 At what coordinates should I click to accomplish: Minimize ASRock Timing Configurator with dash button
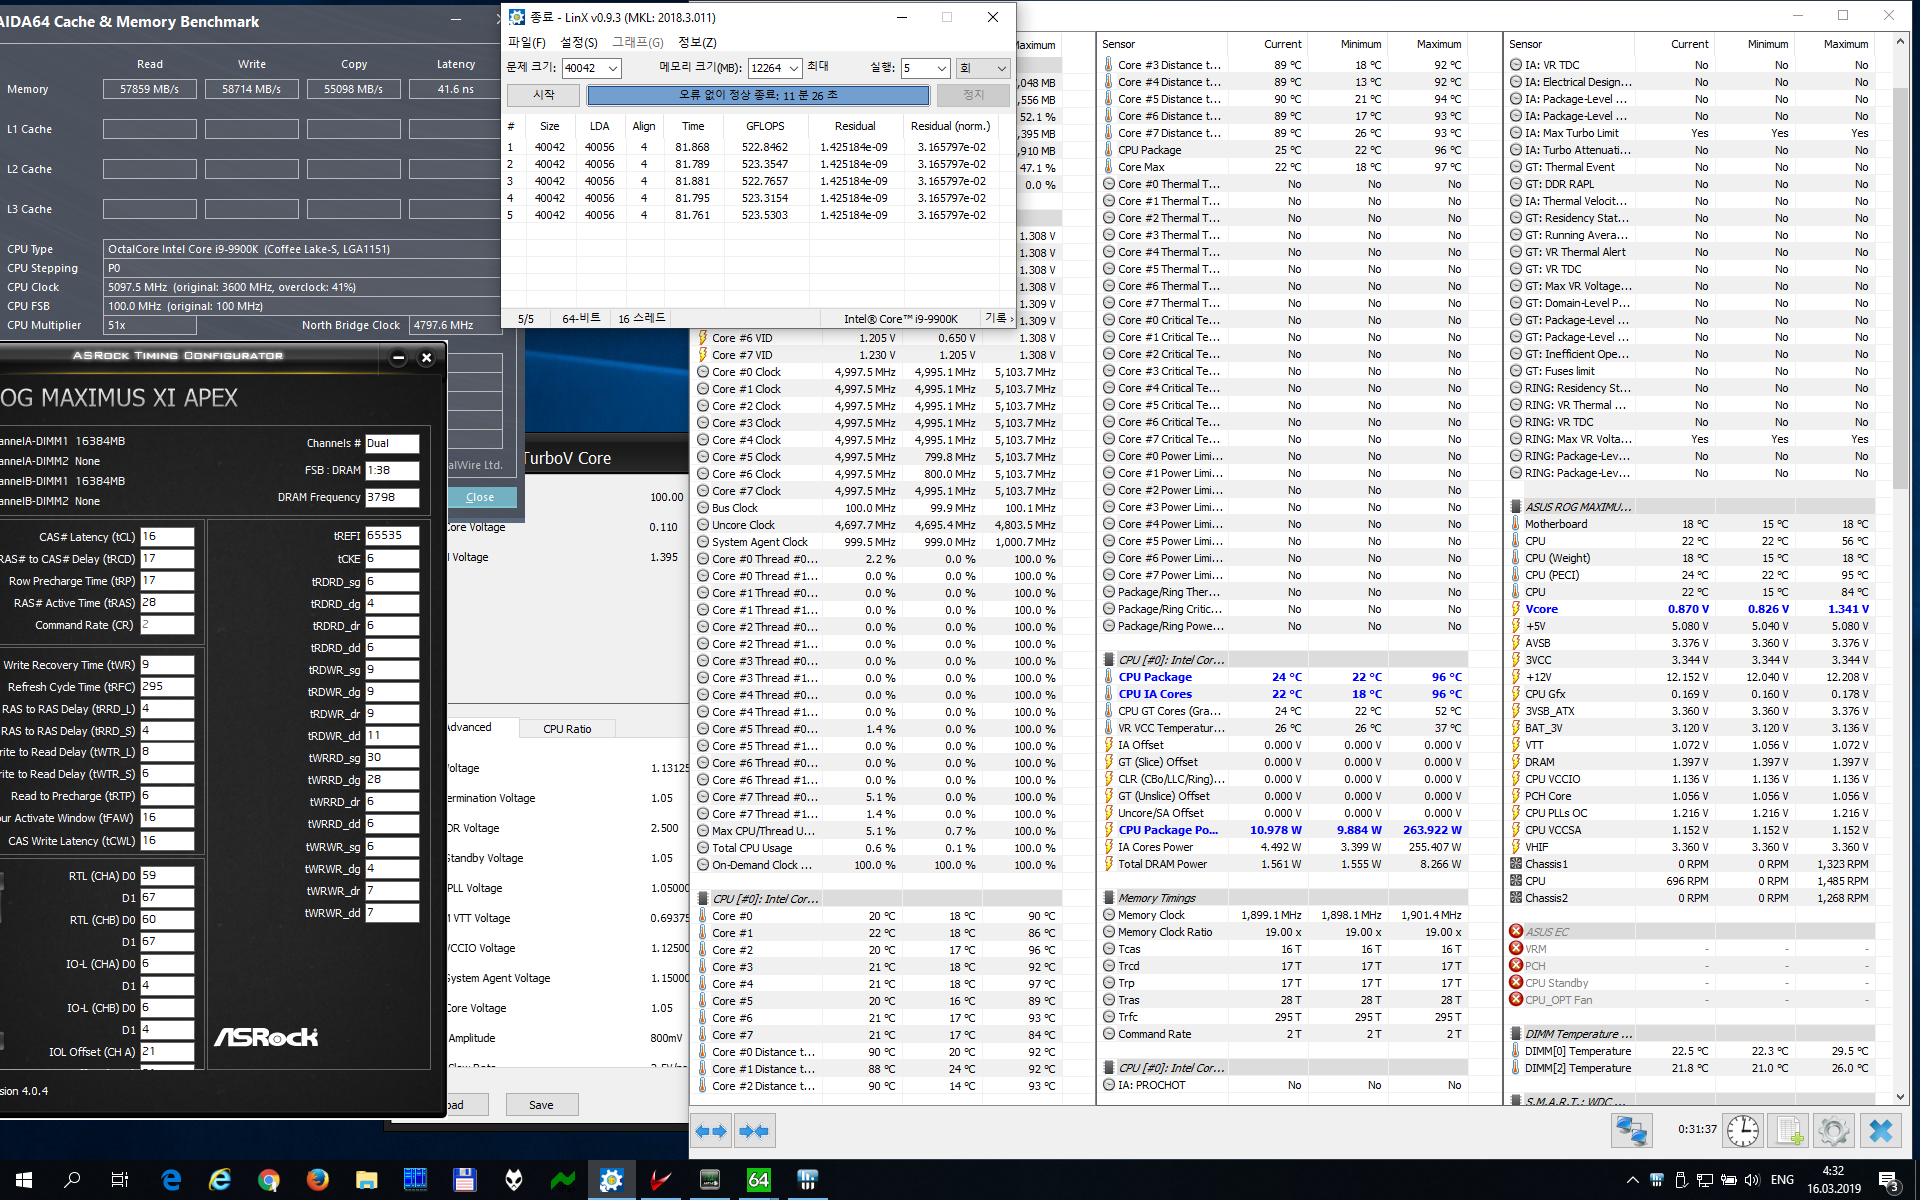point(398,357)
